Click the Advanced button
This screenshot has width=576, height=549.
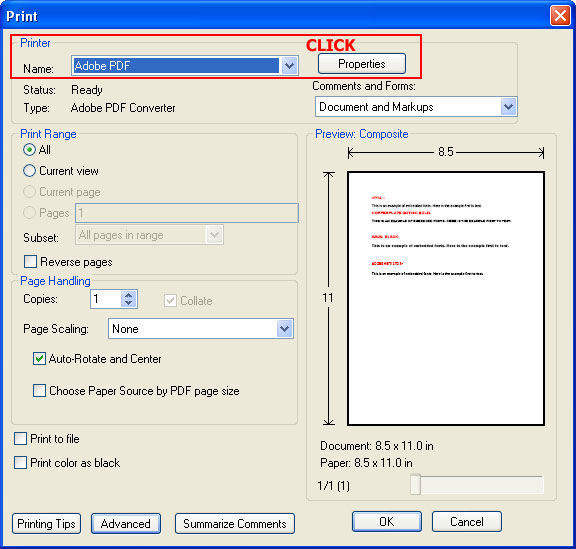pos(126,524)
